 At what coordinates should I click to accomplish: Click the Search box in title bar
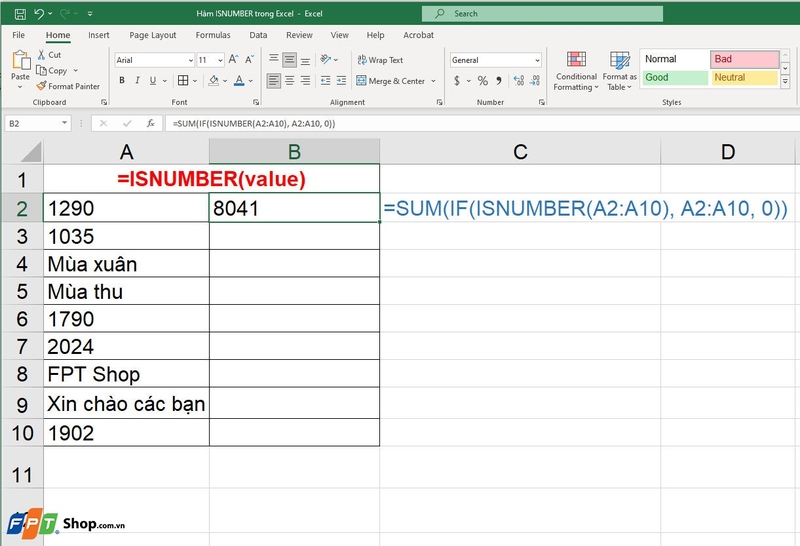(x=542, y=14)
